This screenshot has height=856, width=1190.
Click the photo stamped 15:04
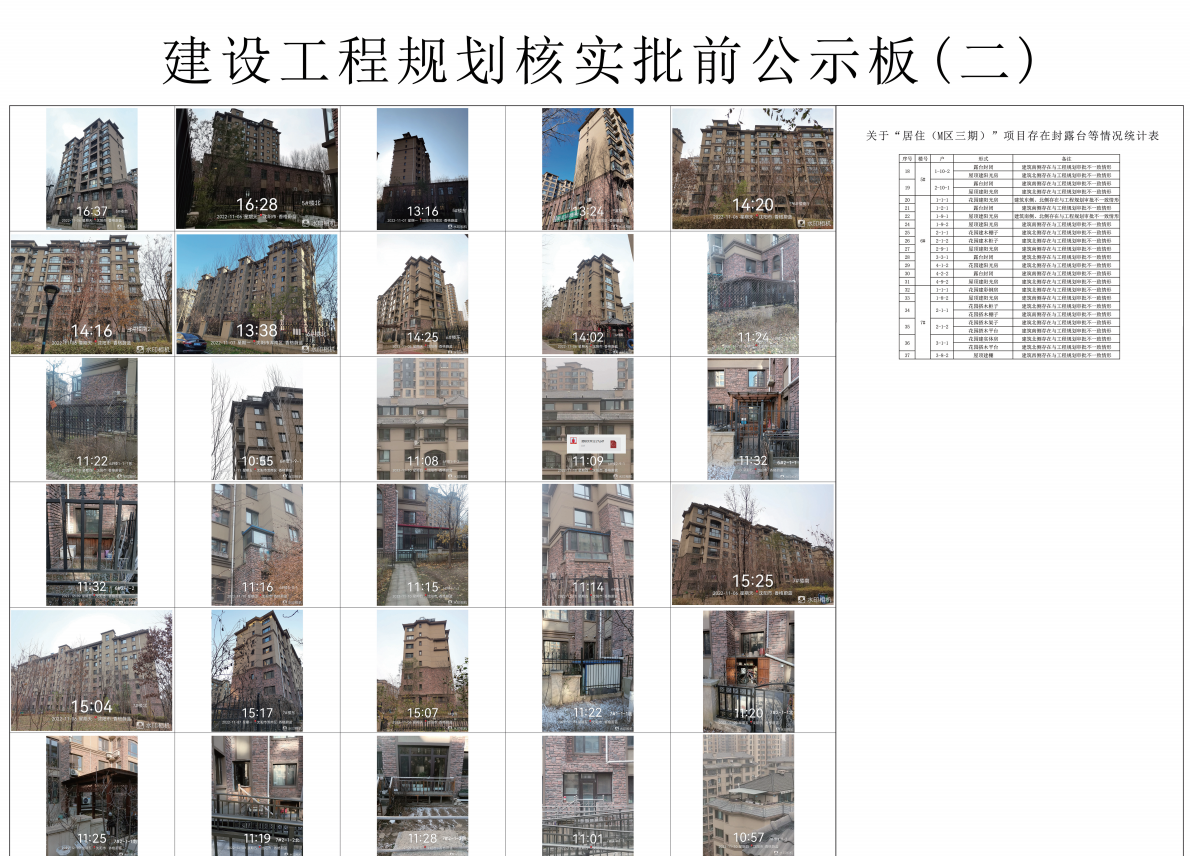[x=92, y=670]
